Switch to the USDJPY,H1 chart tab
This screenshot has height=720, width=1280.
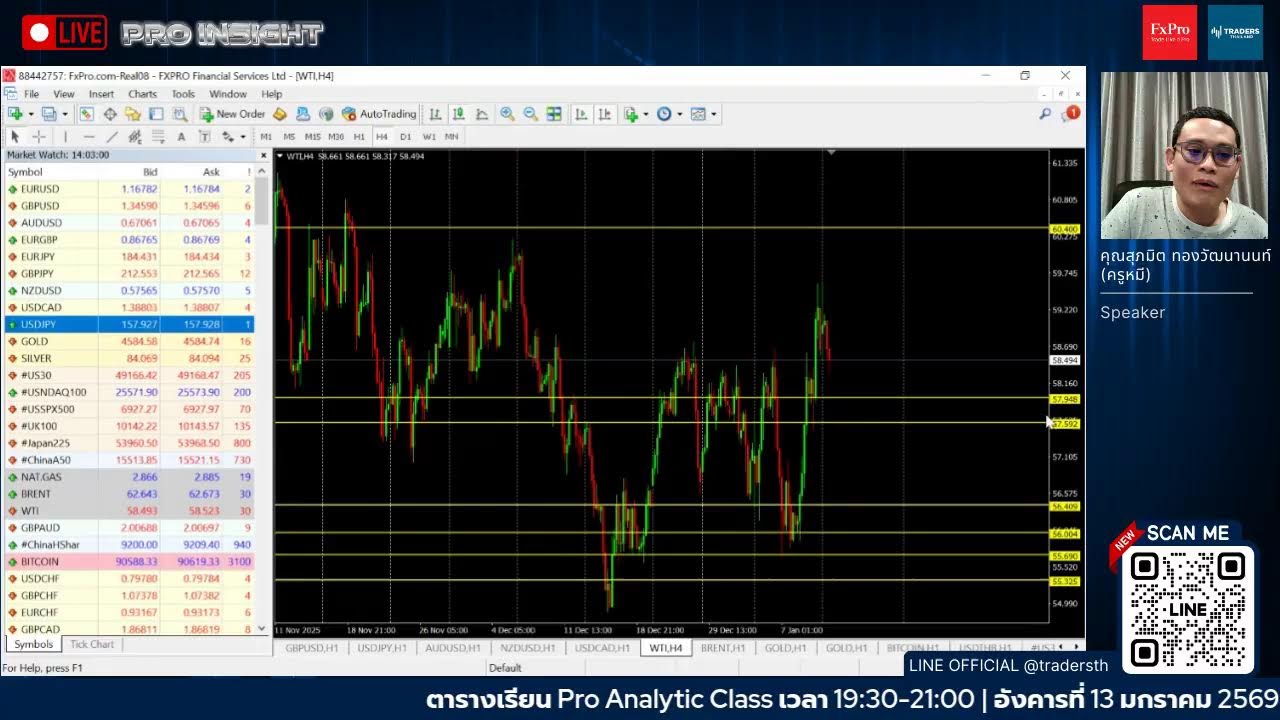coord(382,648)
